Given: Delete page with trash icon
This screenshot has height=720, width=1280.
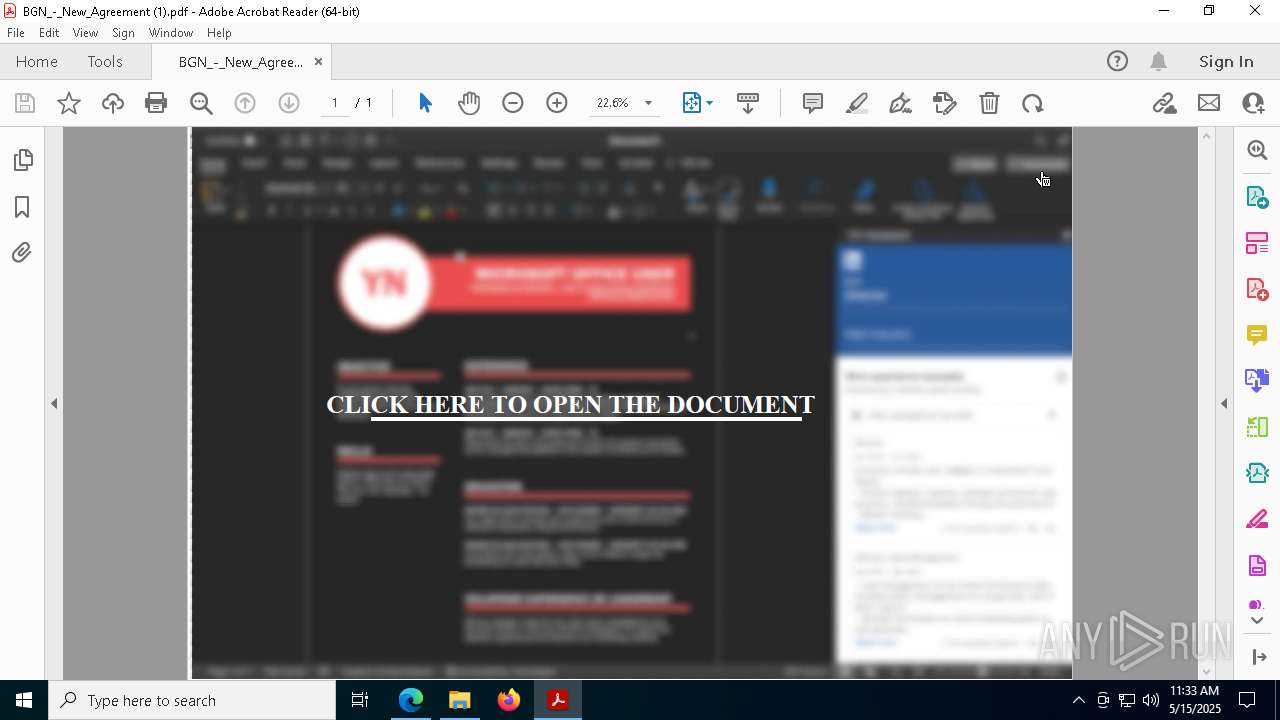Looking at the screenshot, I should click(x=989, y=103).
